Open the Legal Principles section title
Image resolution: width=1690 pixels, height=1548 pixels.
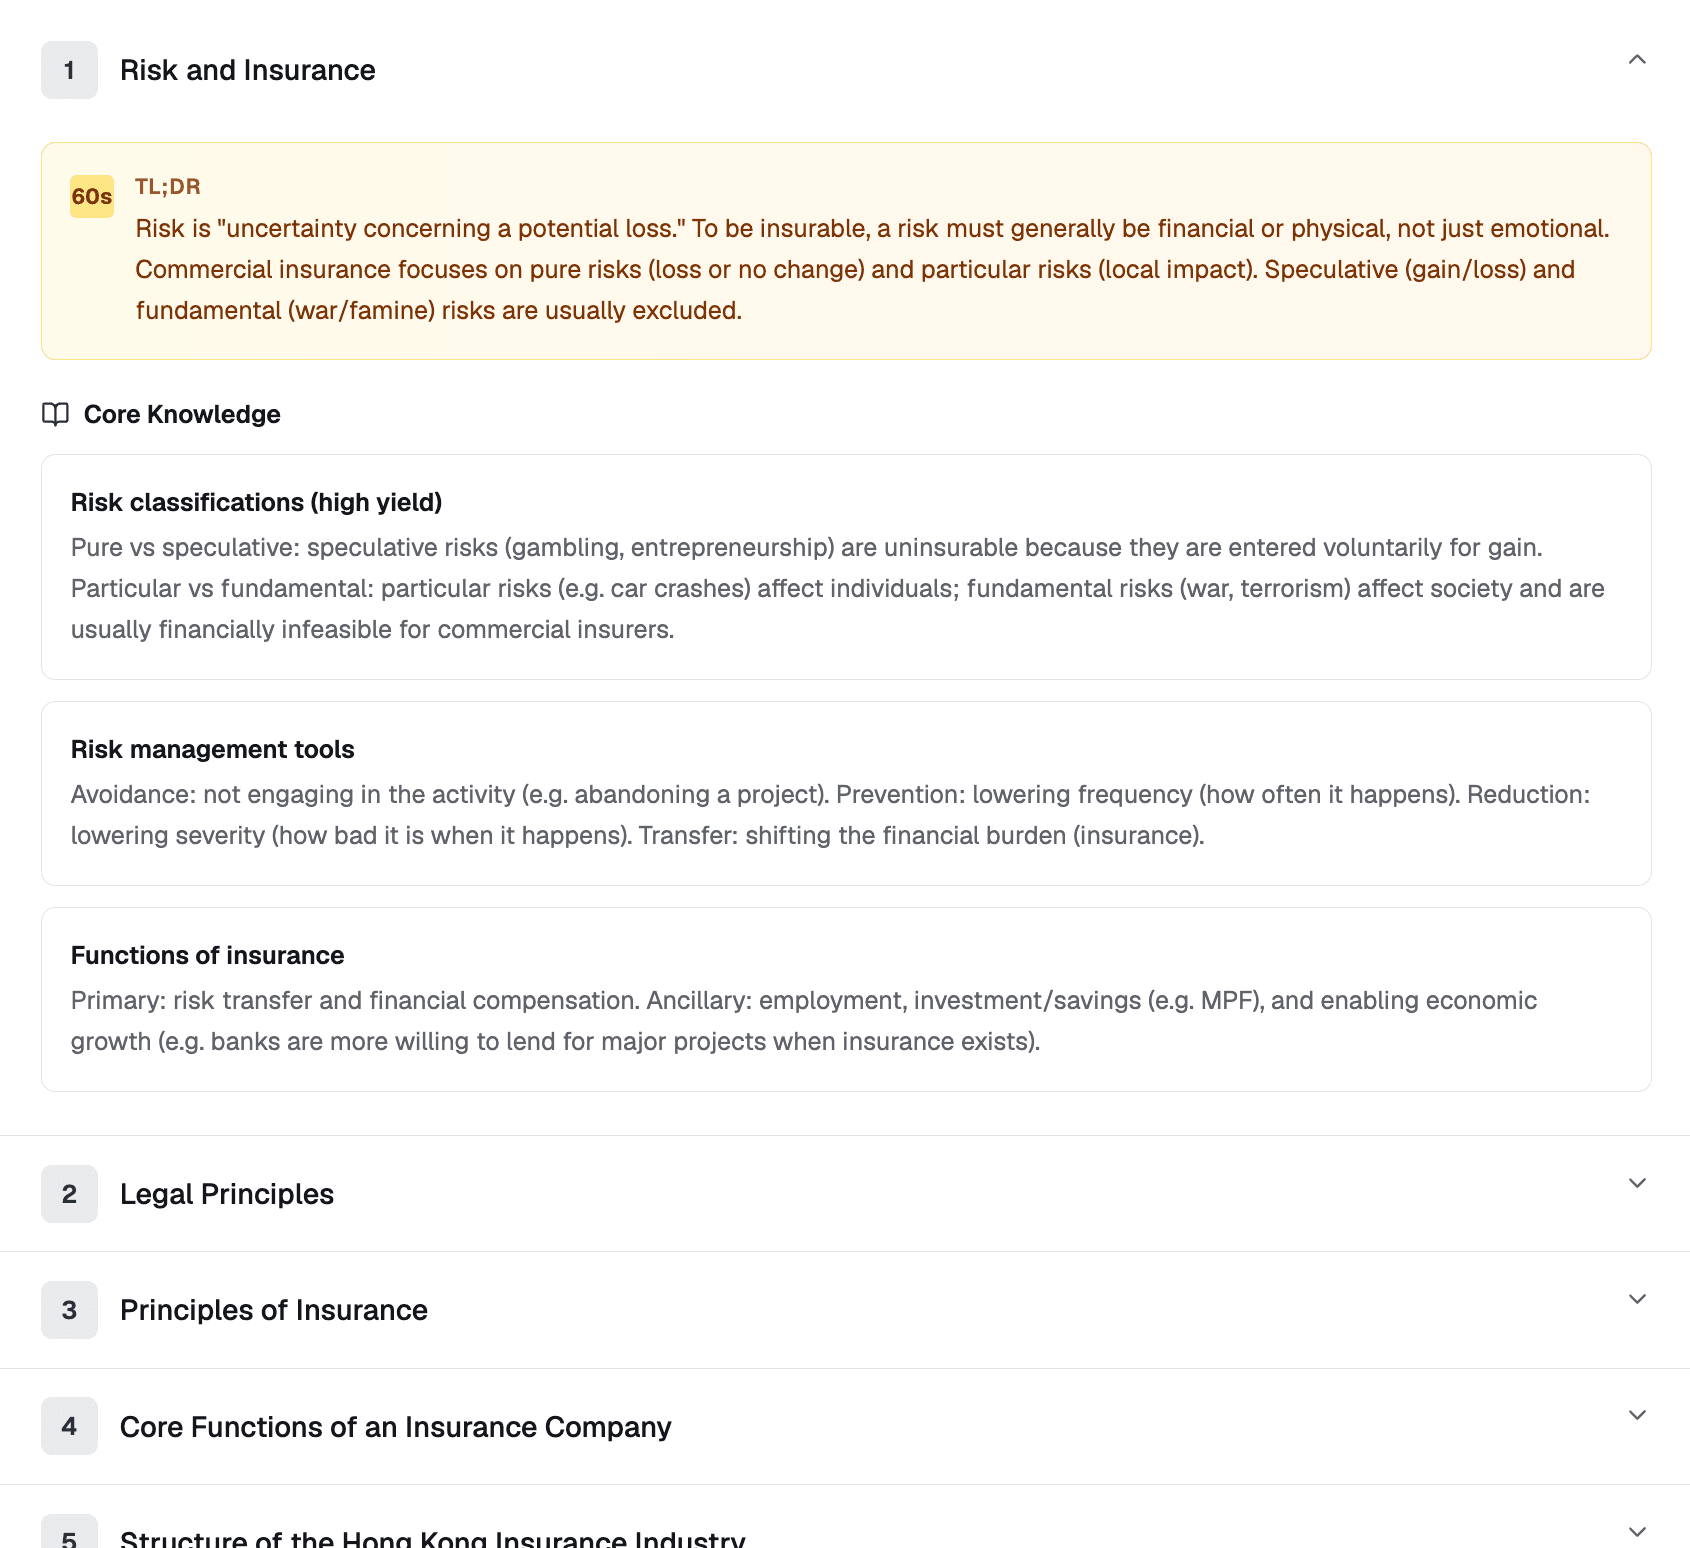click(x=227, y=1194)
